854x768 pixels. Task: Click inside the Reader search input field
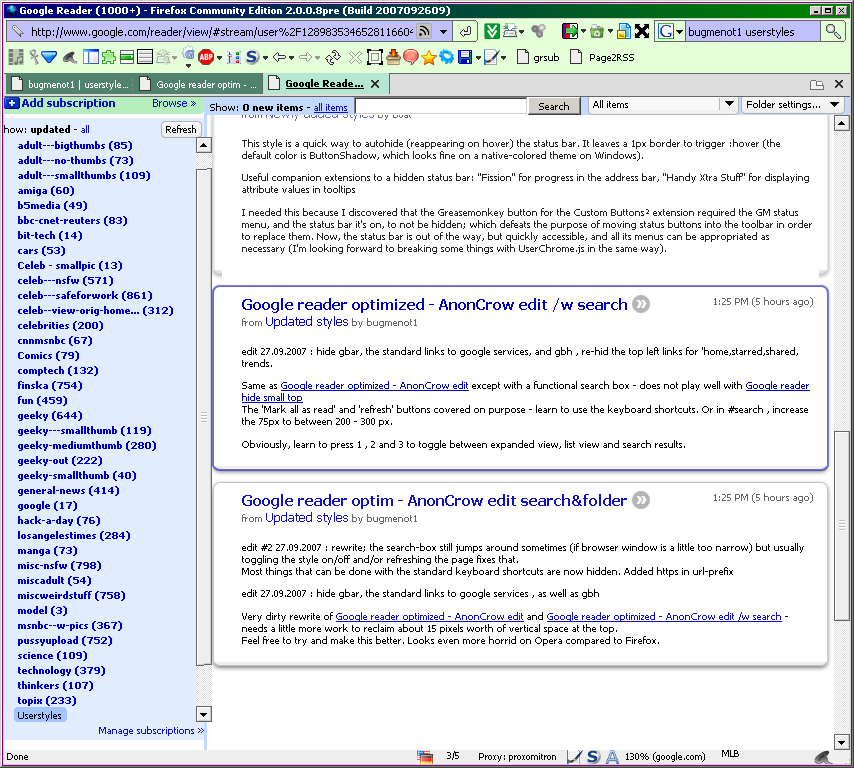tap(441, 106)
